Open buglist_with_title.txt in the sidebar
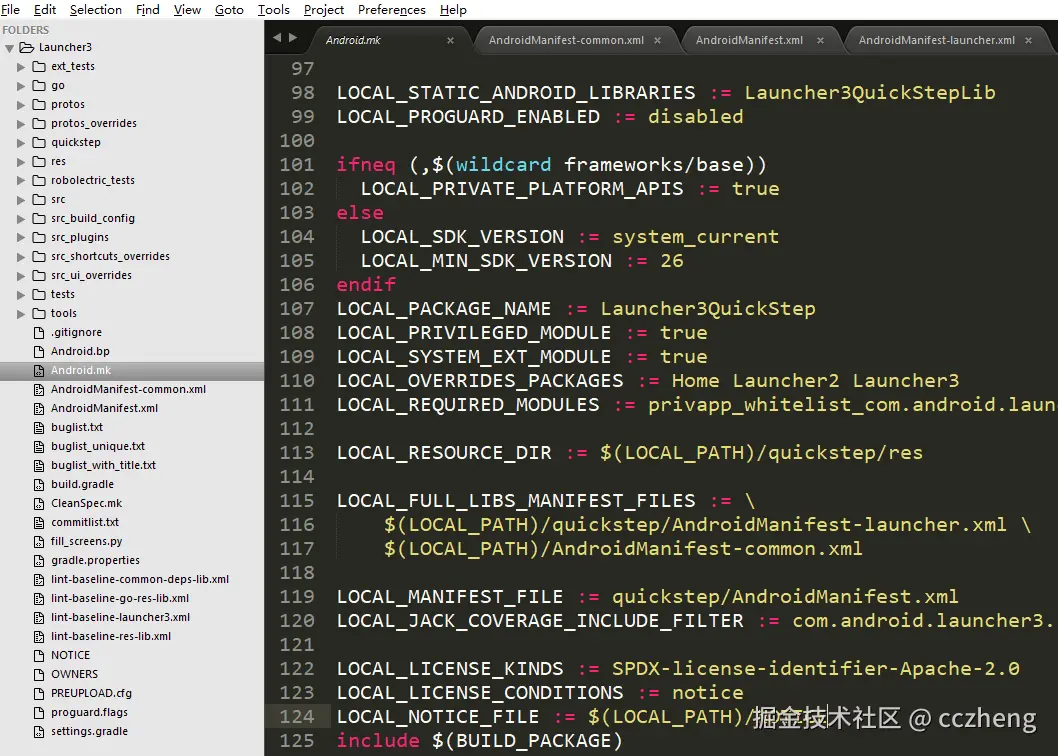 (103, 465)
